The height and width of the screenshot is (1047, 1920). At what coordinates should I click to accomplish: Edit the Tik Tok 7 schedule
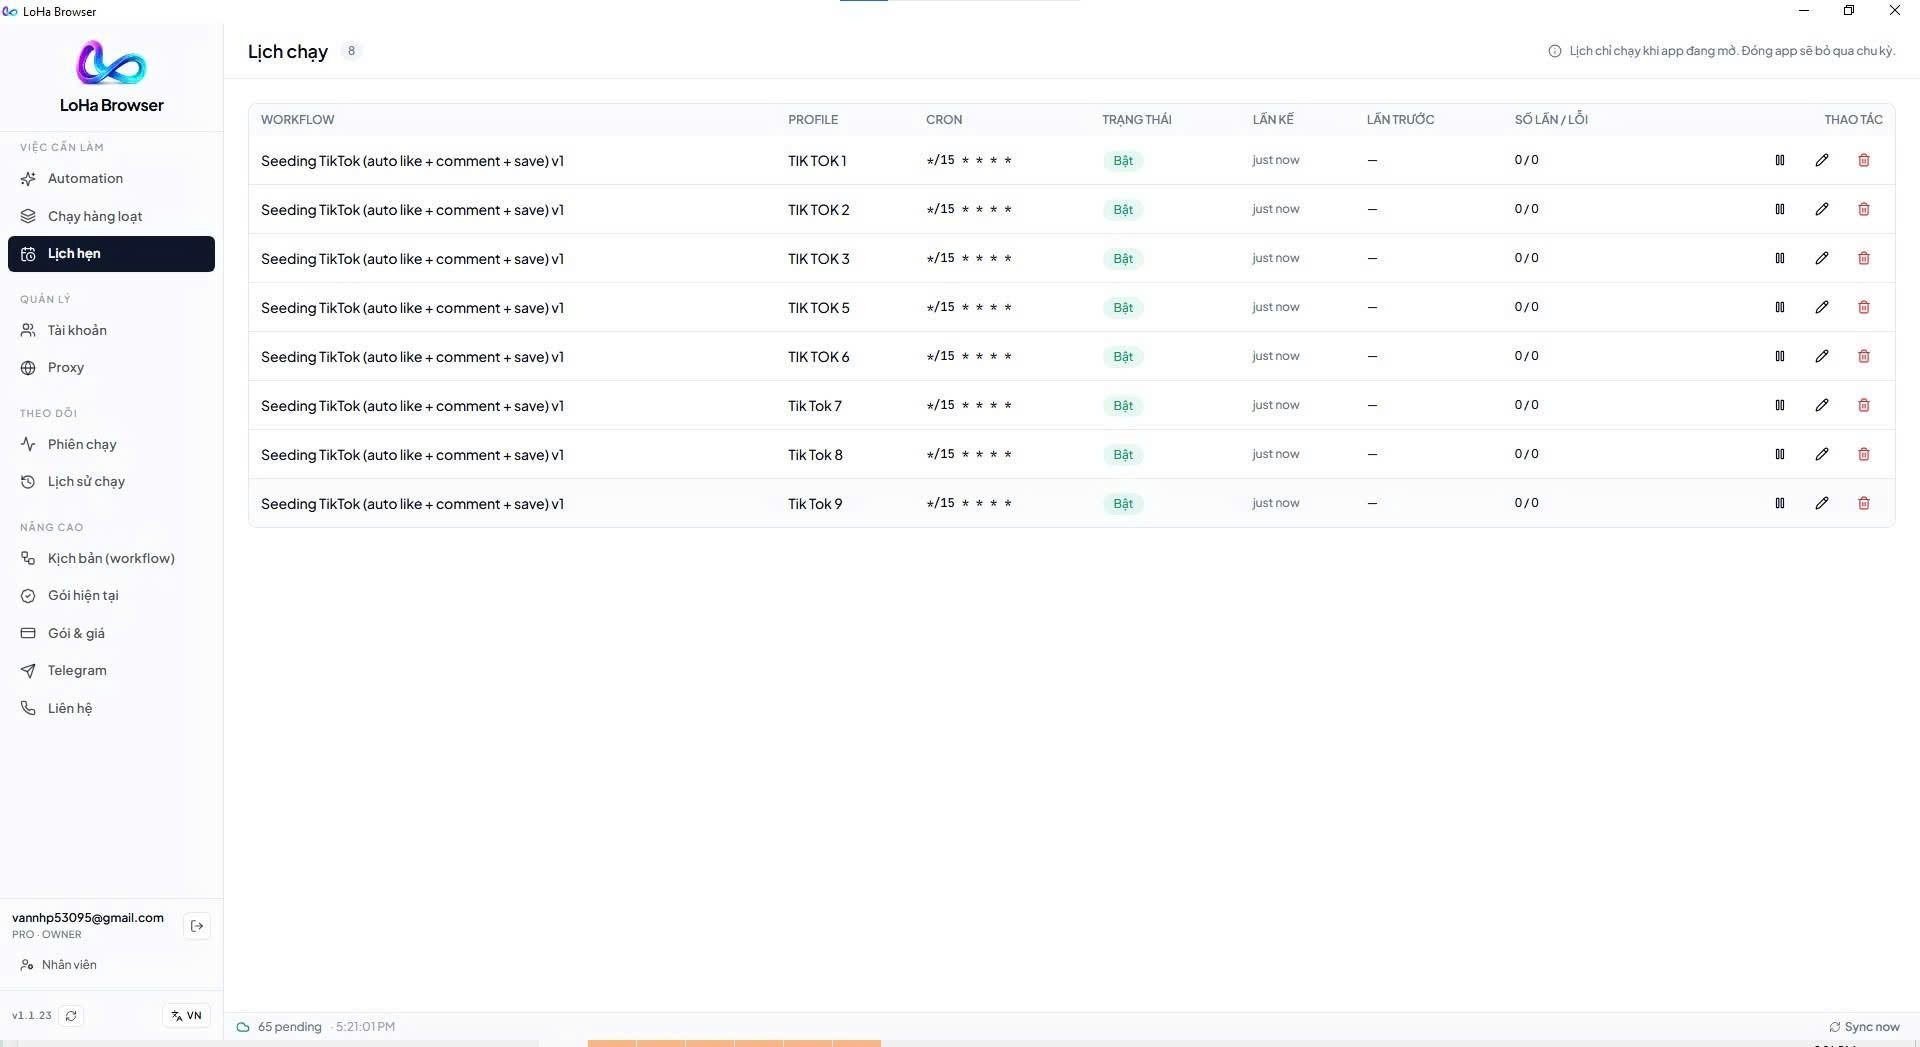click(x=1822, y=405)
